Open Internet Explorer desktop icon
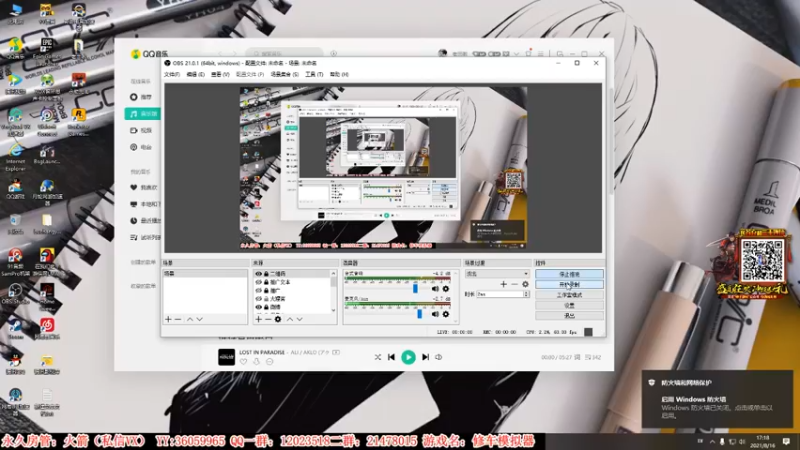This screenshot has width=800, height=450. [x=15, y=158]
